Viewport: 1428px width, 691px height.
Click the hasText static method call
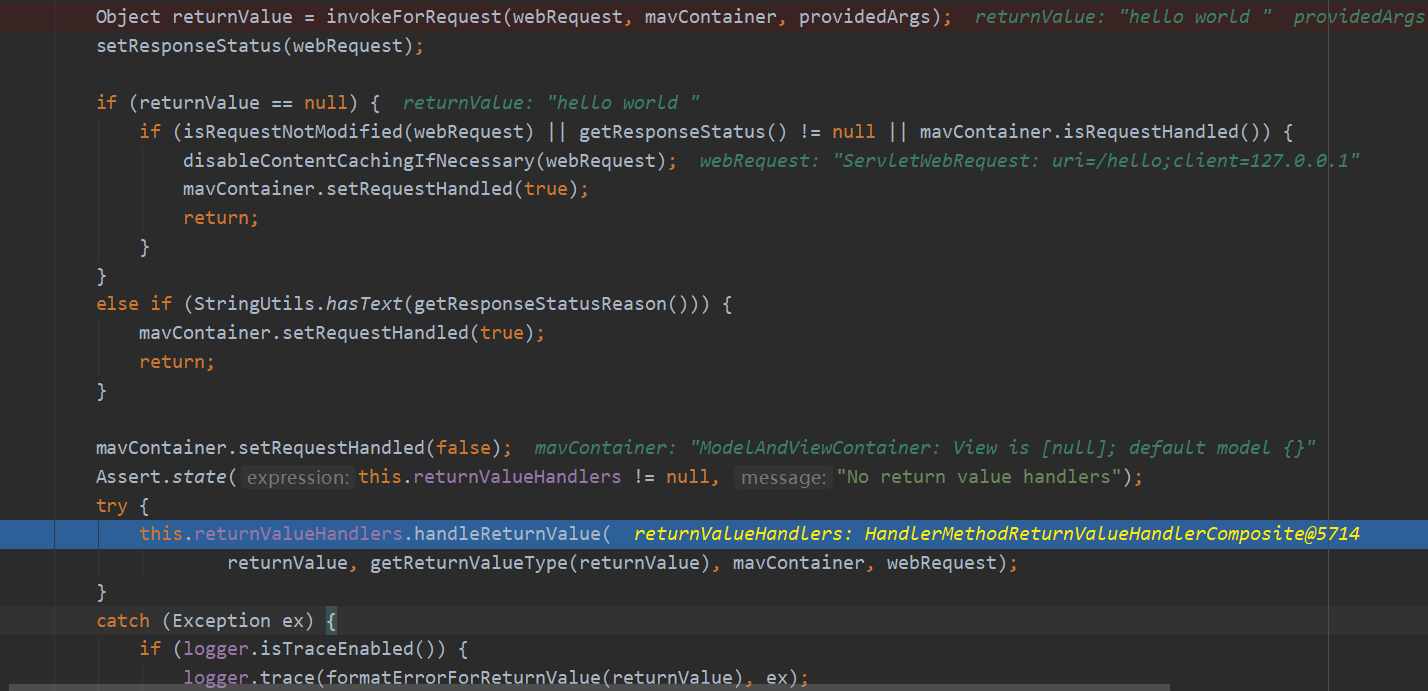click(x=364, y=304)
